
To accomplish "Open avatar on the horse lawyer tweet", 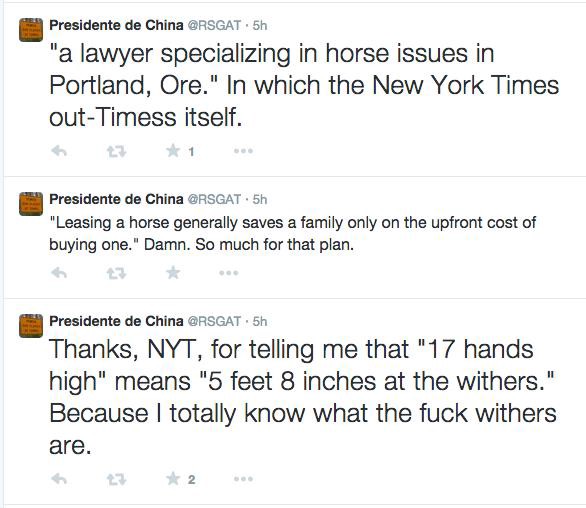I will click(31, 30).
